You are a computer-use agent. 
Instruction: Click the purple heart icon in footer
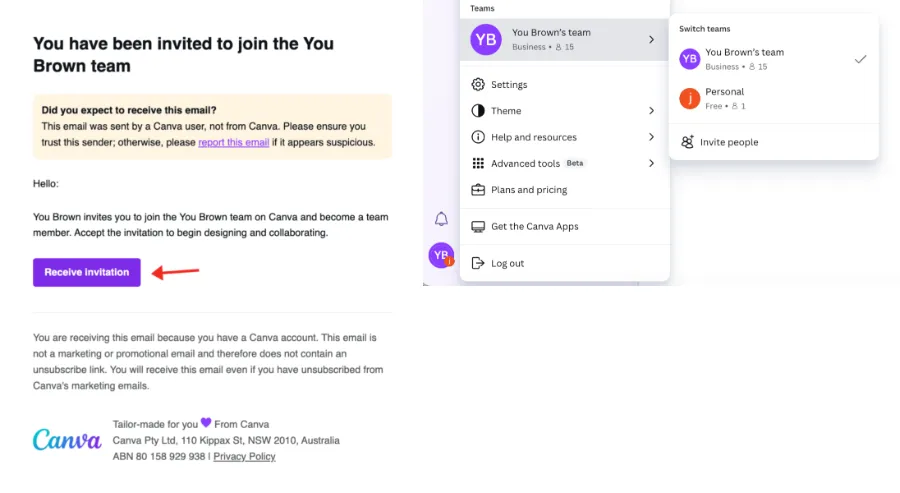pyautogui.click(x=206, y=423)
